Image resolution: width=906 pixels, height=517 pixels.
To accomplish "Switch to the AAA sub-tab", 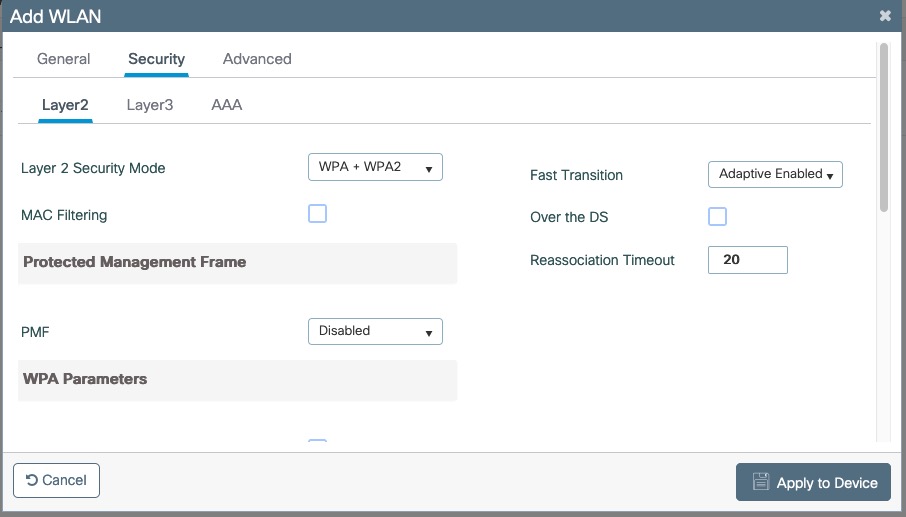I will (227, 104).
